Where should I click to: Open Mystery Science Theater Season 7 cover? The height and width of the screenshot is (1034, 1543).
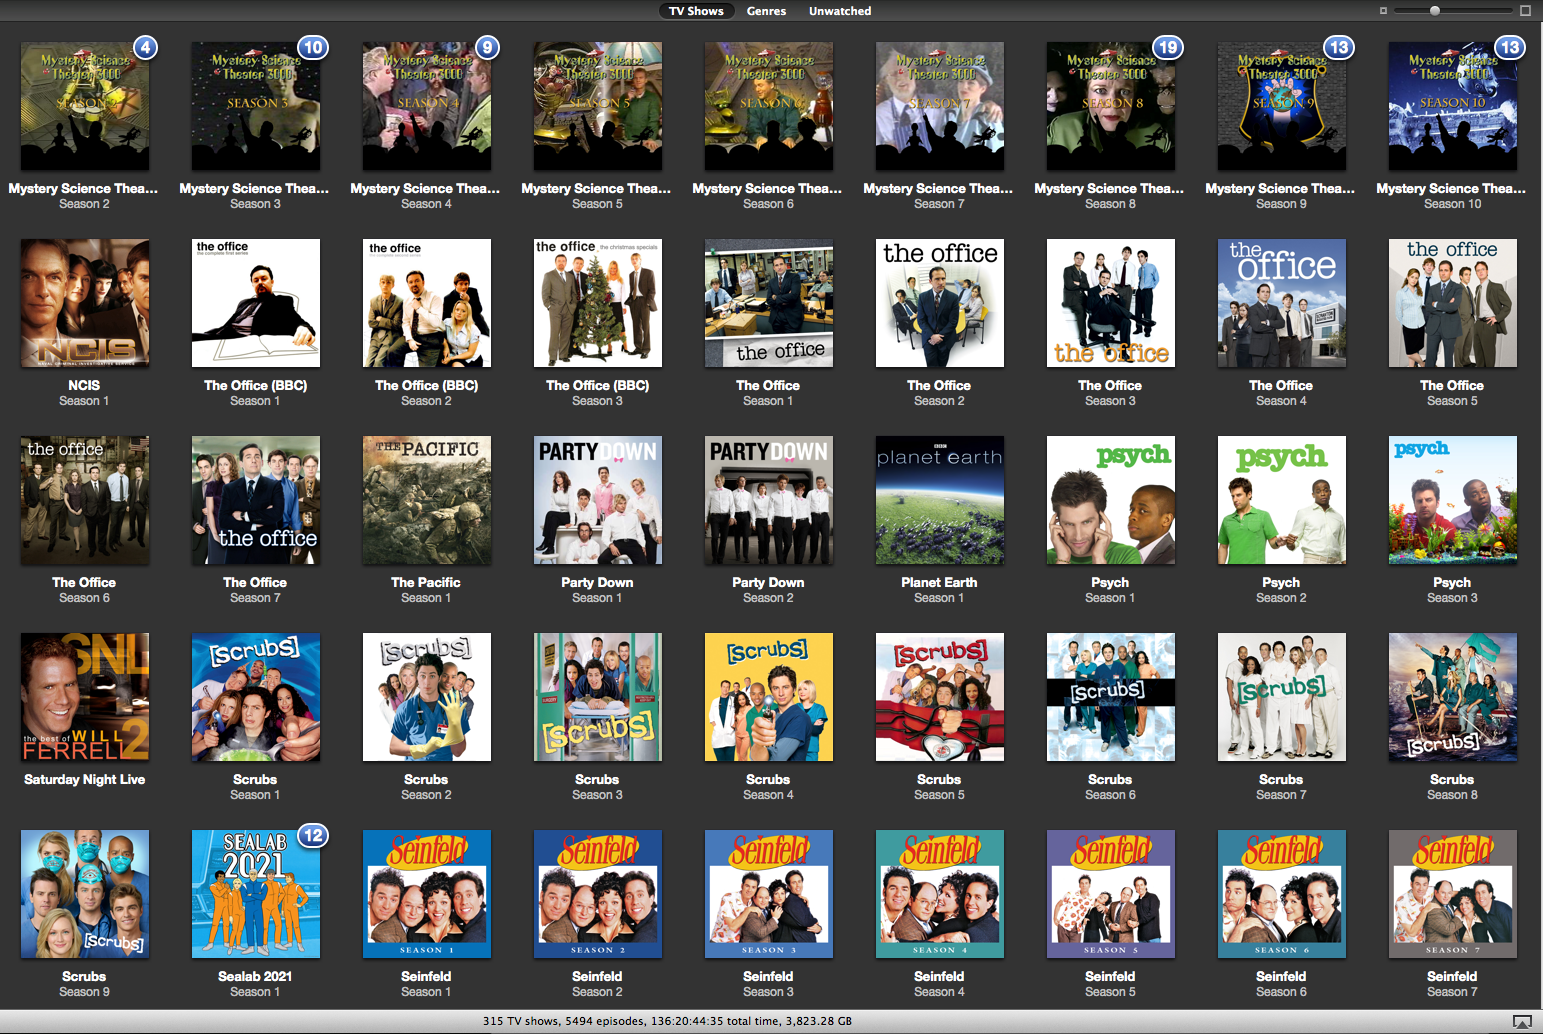(940, 106)
